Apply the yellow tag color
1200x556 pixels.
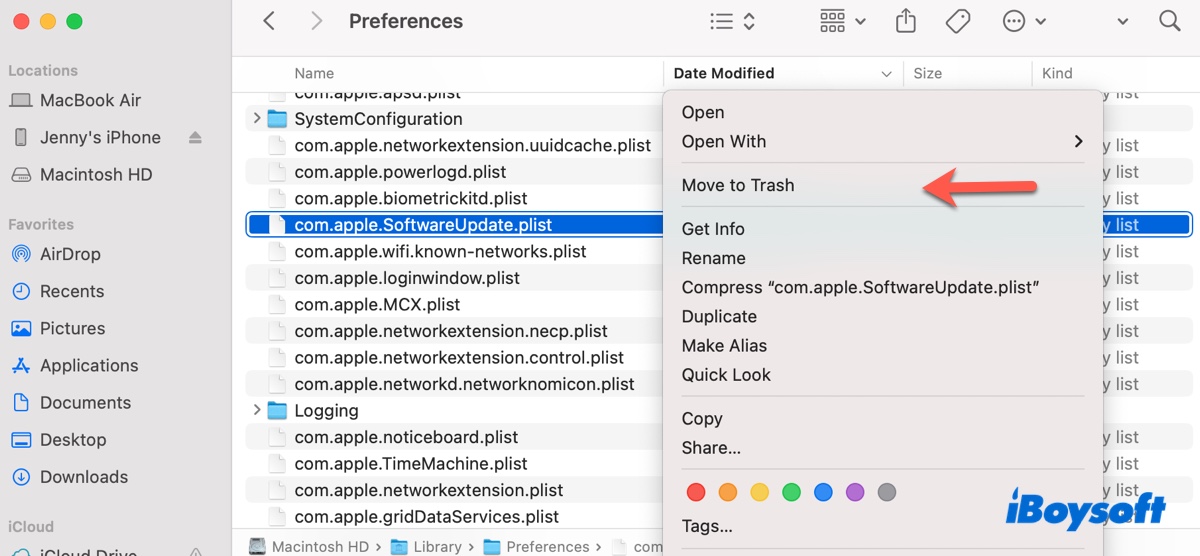pos(760,492)
